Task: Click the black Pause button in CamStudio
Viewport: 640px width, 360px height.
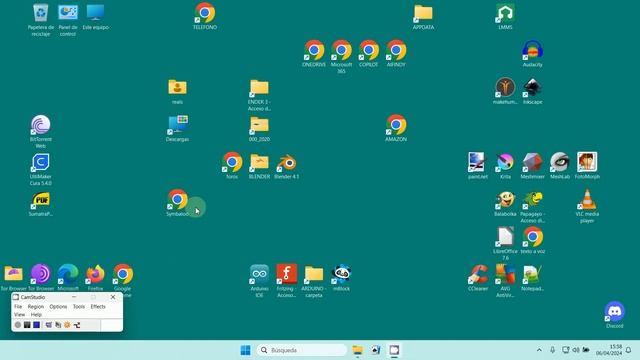Action: click(x=27, y=325)
